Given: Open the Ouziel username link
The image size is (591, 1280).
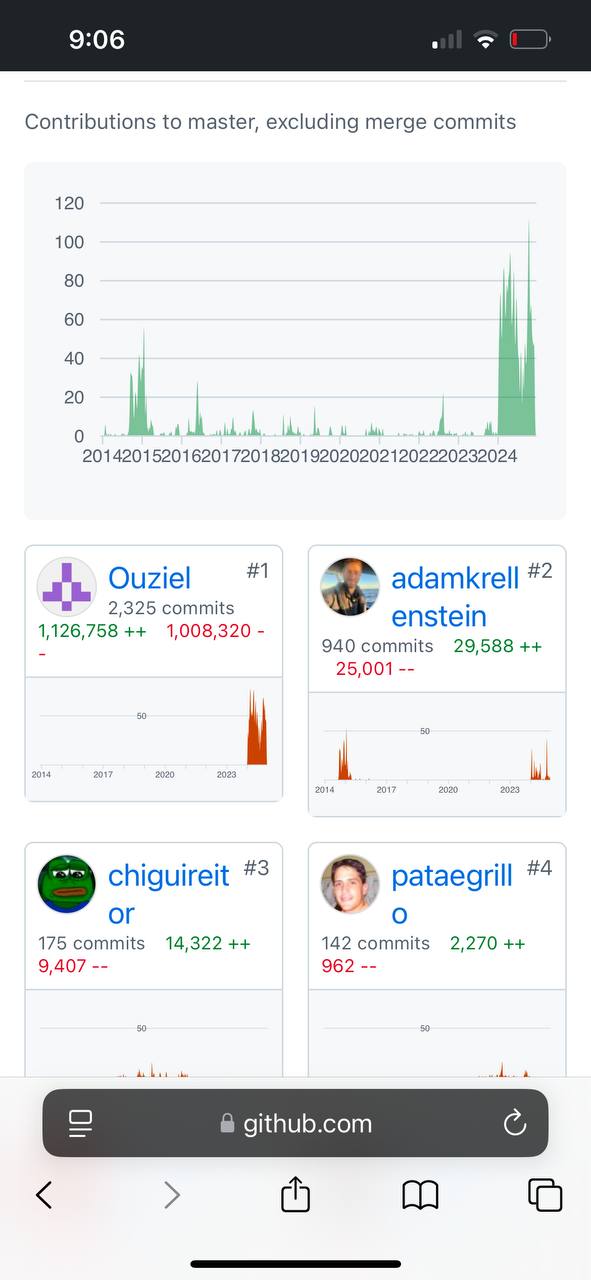Looking at the screenshot, I should pos(149,578).
